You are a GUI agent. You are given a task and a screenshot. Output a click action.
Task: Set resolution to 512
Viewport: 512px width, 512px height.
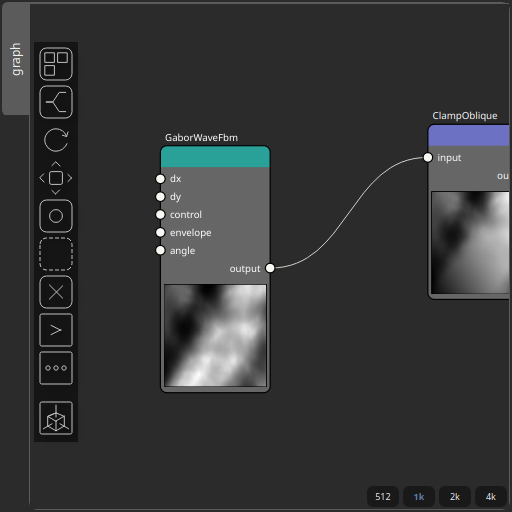point(383,497)
